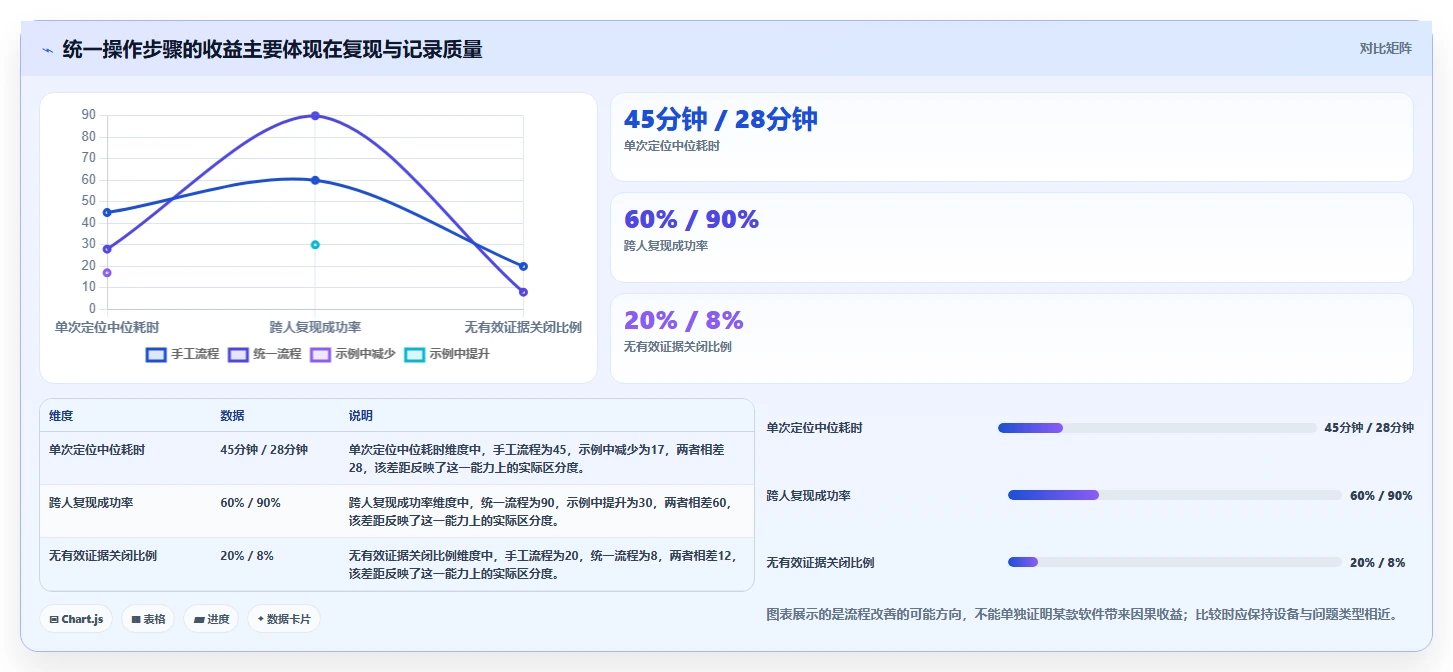This screenshot has height=672, width=1453.
Task: Click the 单次定位中位耗时 progress bar
Action: pyautogui.click(x=1157, y=428)
